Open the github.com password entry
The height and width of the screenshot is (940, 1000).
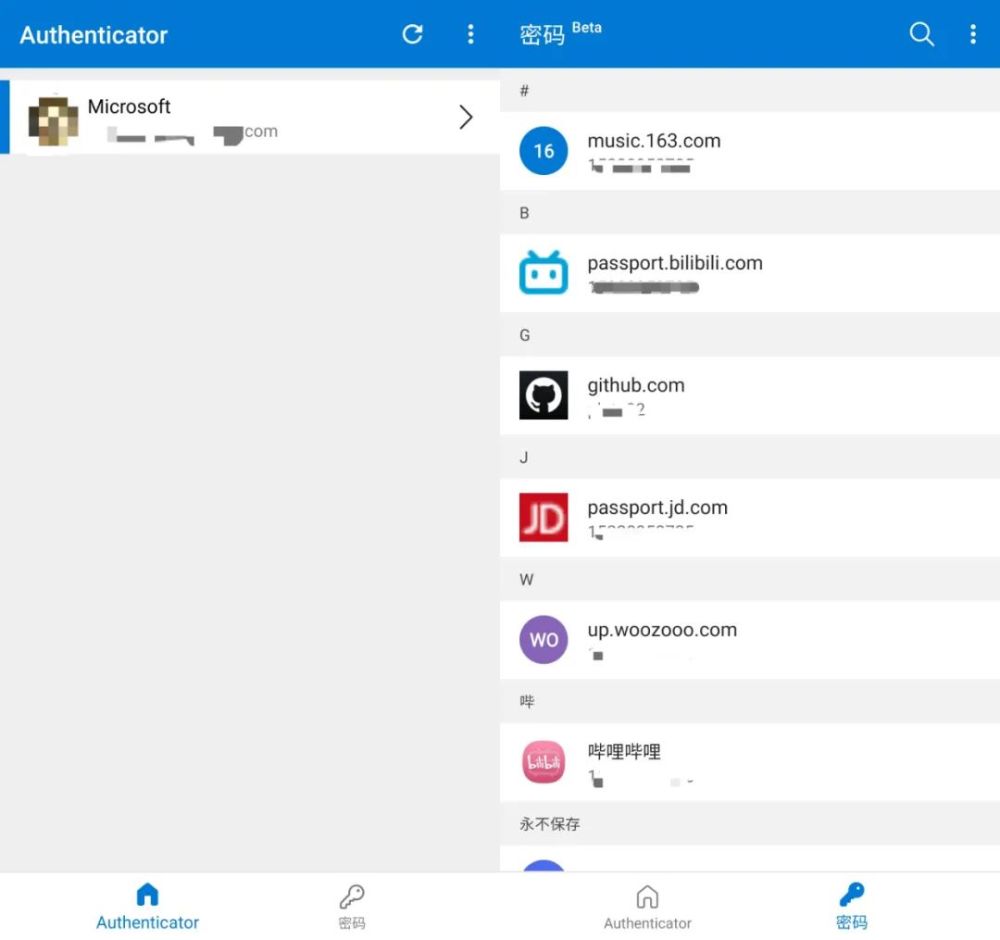pos(750,395)
